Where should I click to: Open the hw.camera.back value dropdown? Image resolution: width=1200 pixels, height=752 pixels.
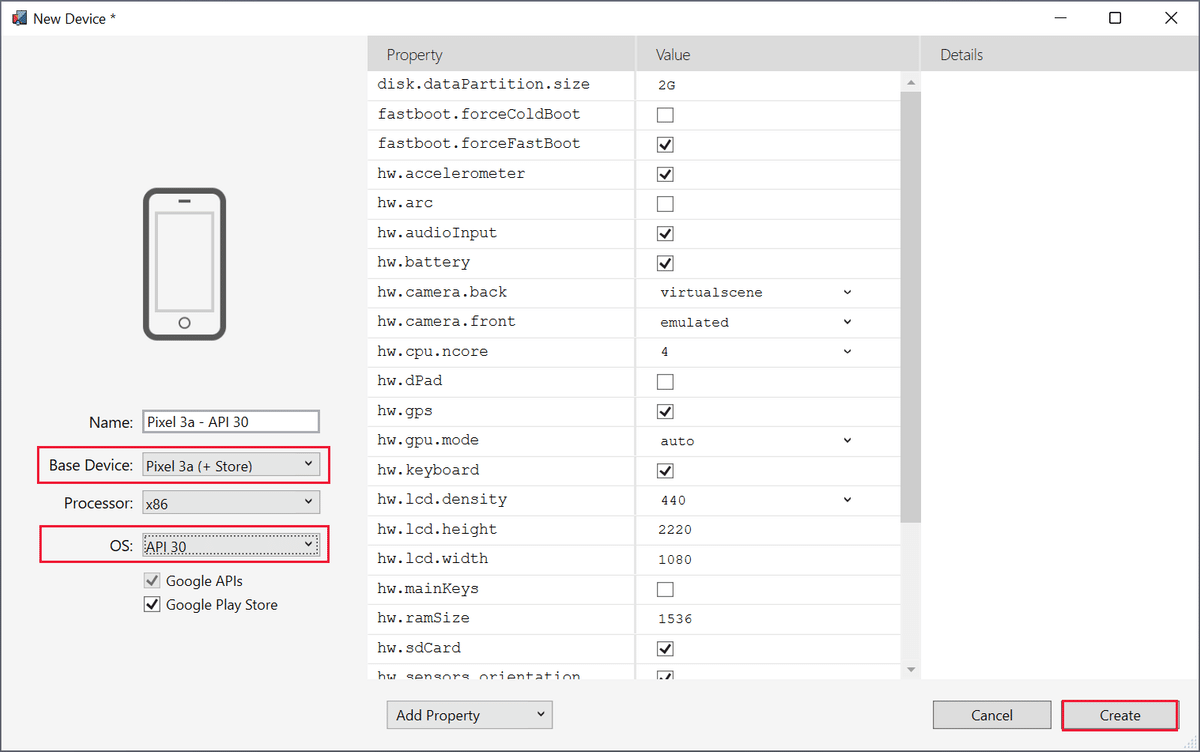point(756,293)
